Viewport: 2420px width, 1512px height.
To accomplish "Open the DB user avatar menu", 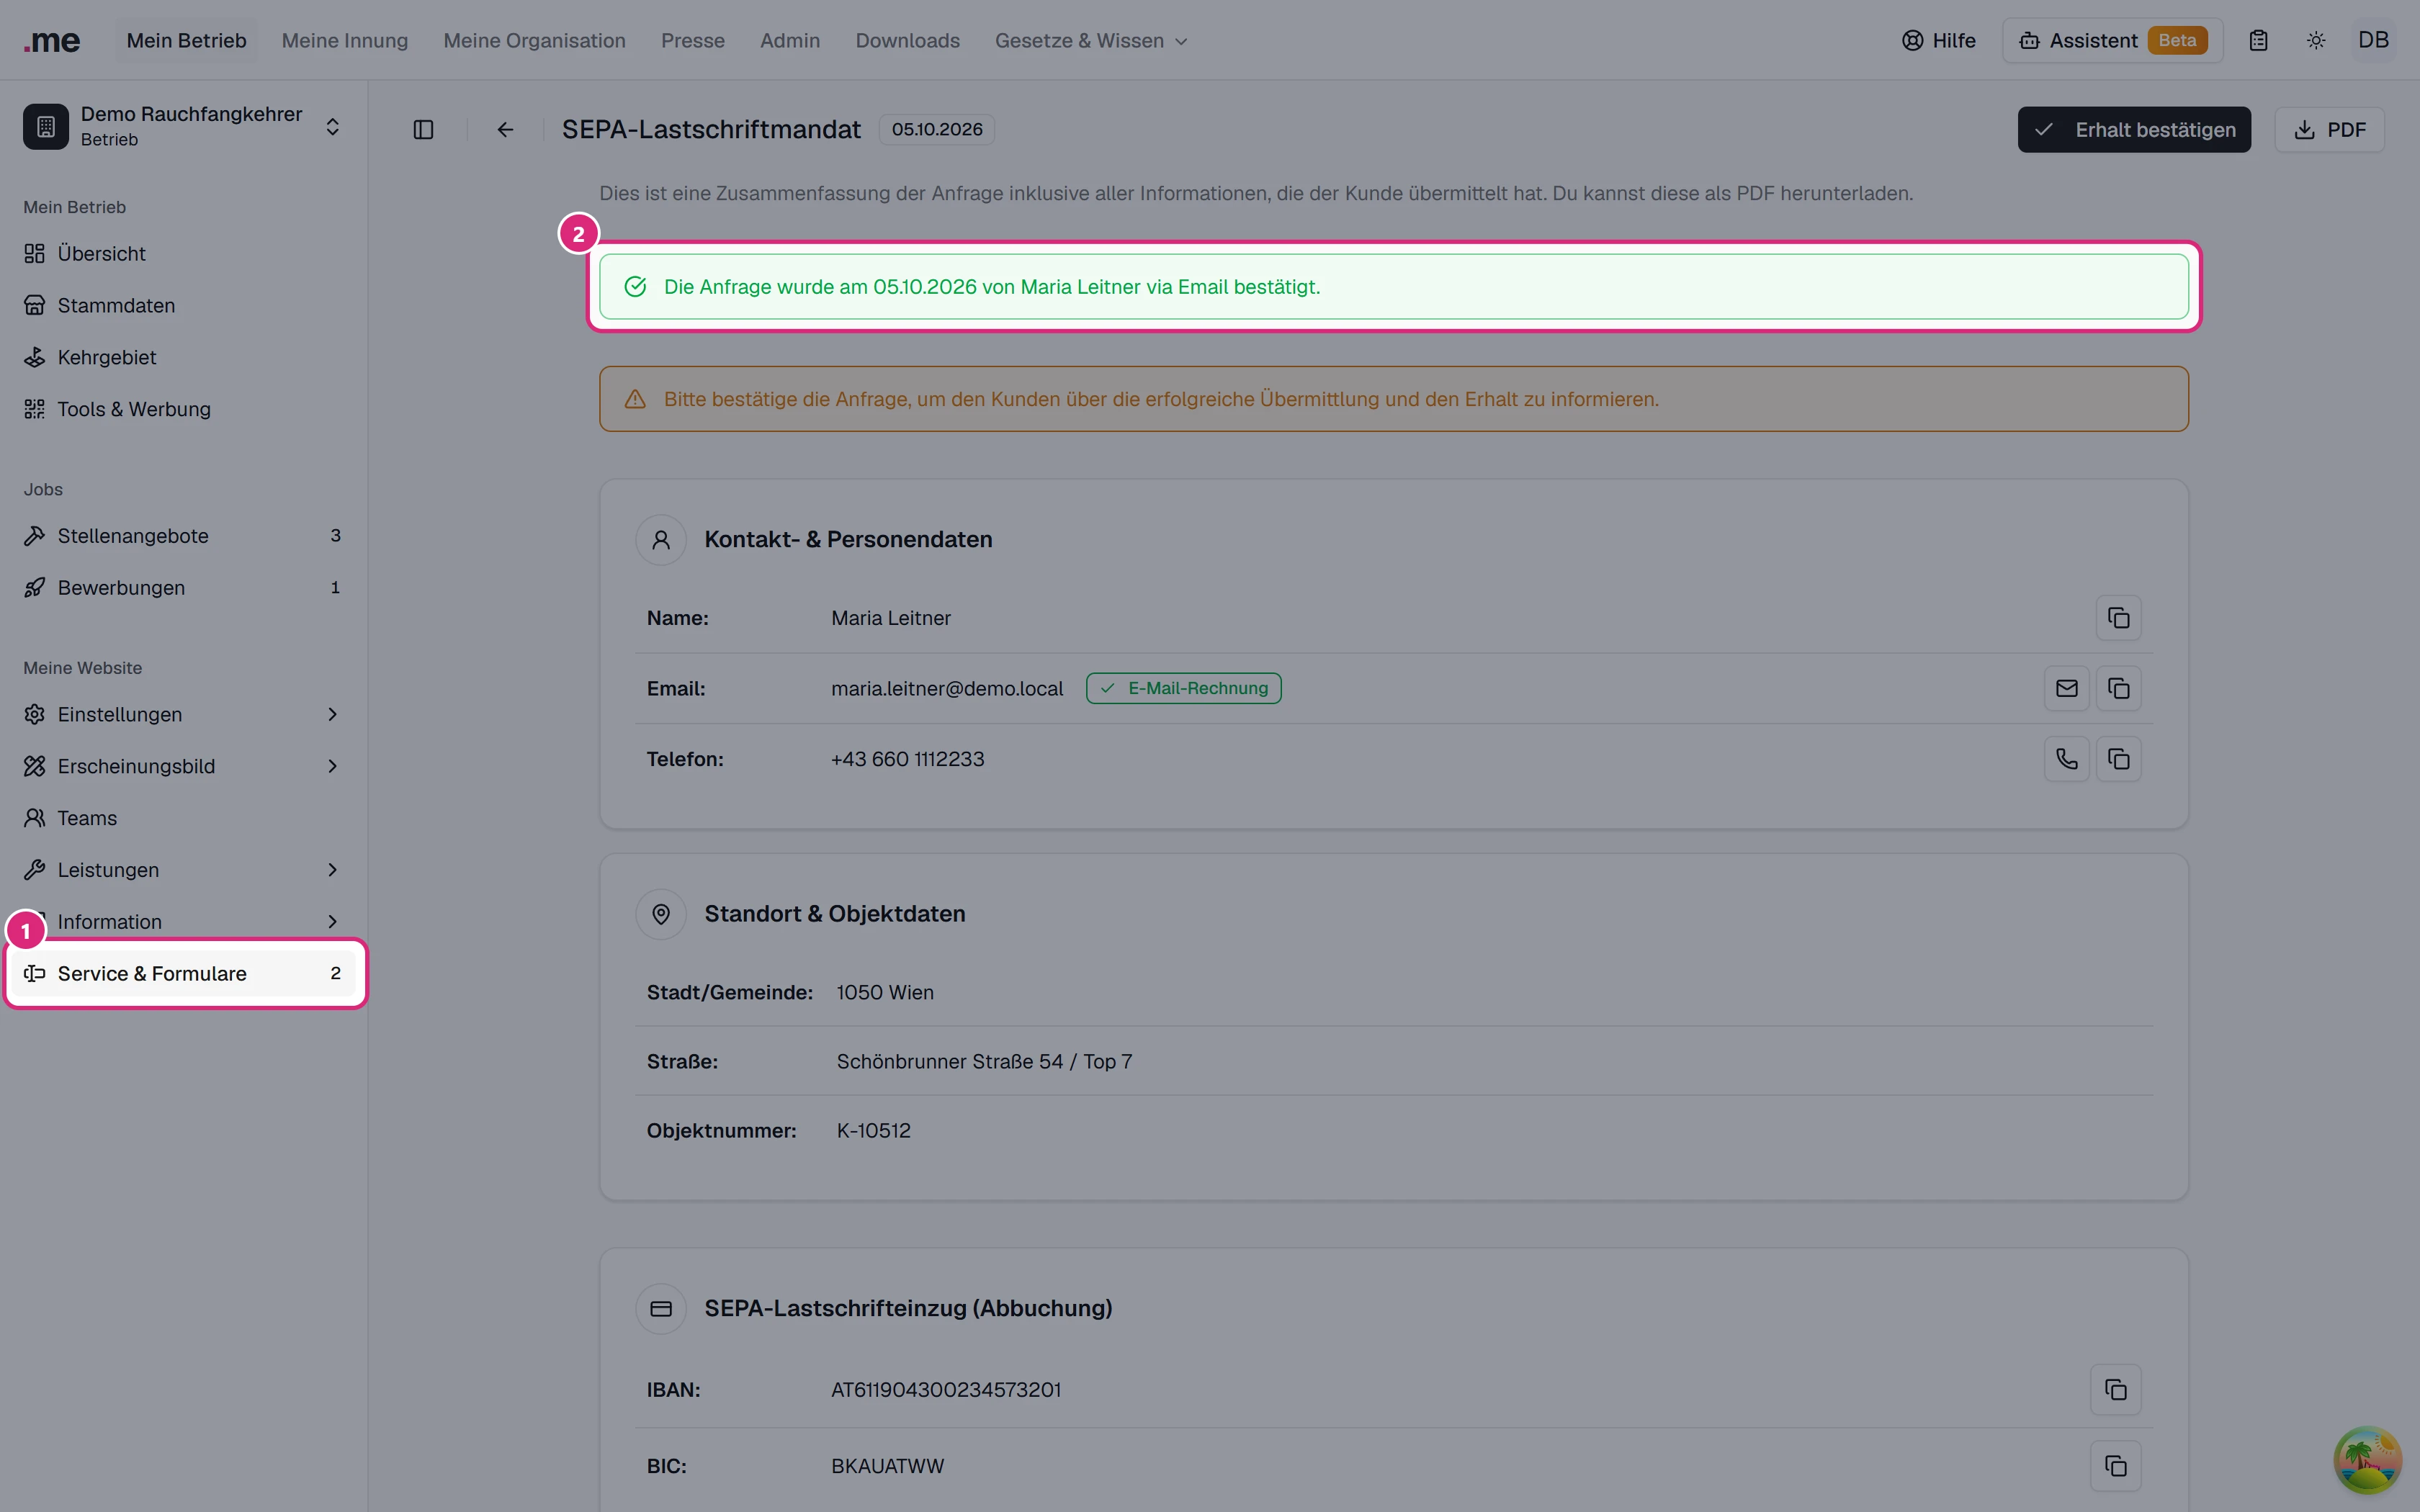I will point(2373,41).
